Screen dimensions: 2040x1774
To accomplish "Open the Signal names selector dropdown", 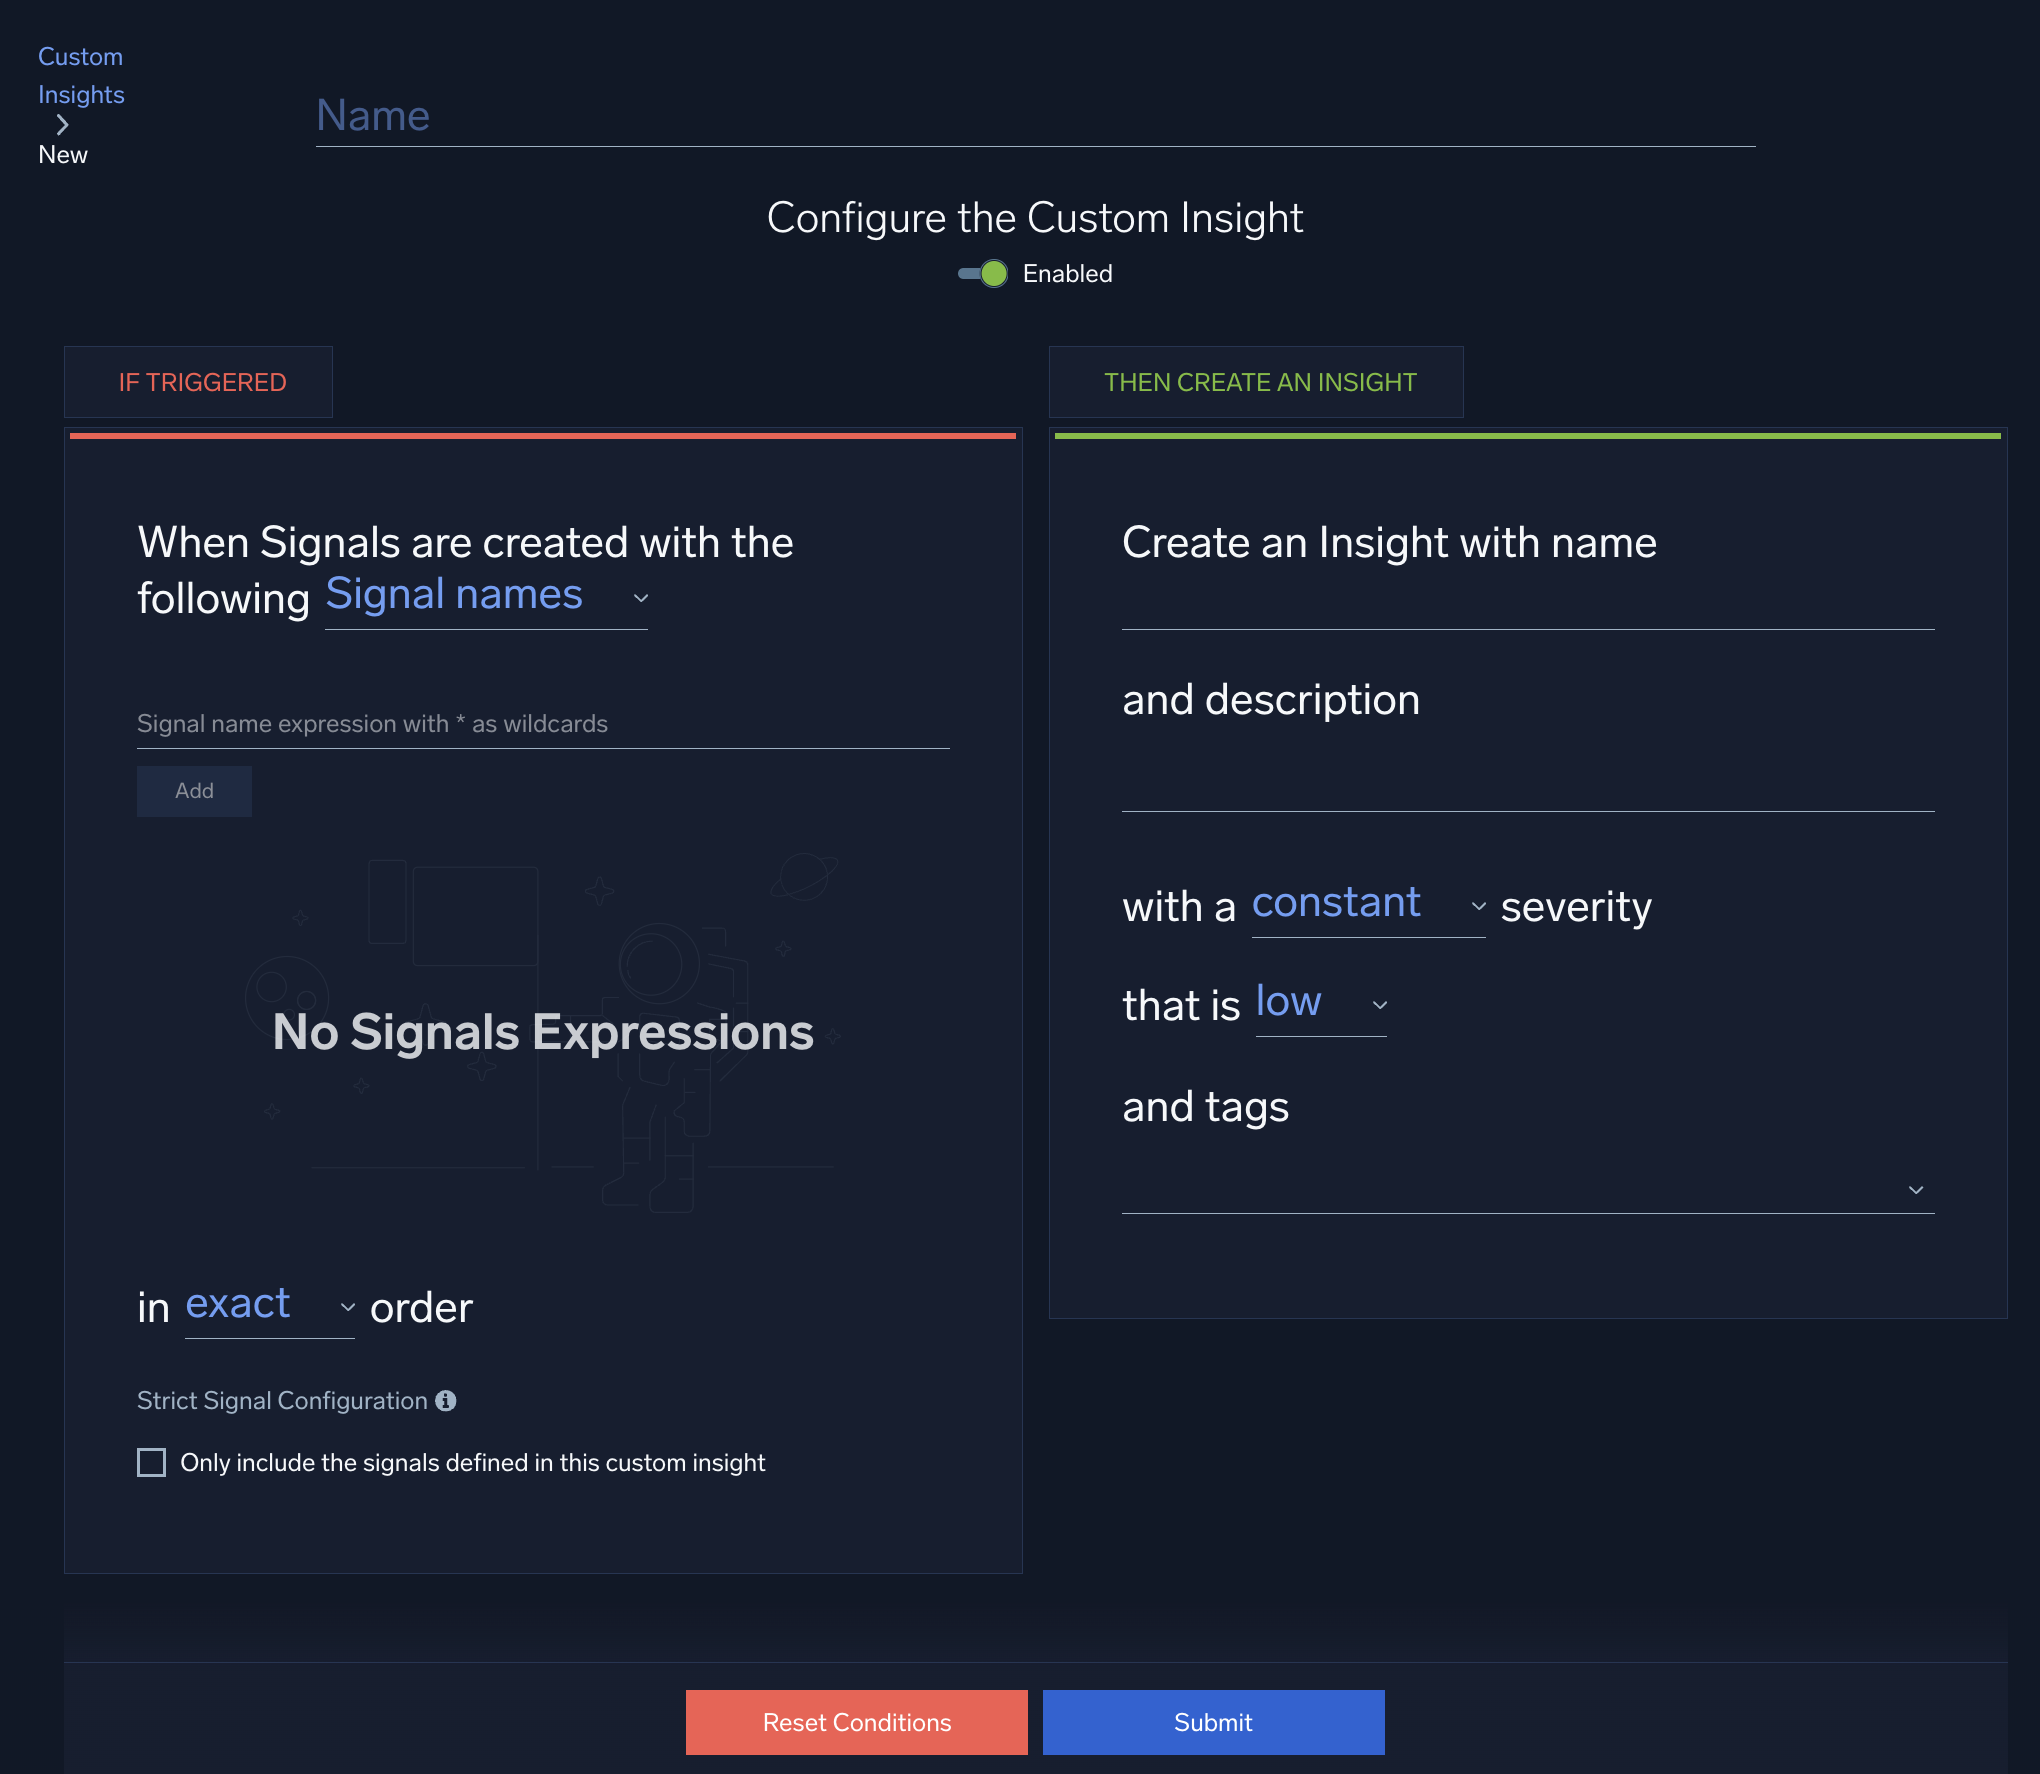I will tap(454, 593).
